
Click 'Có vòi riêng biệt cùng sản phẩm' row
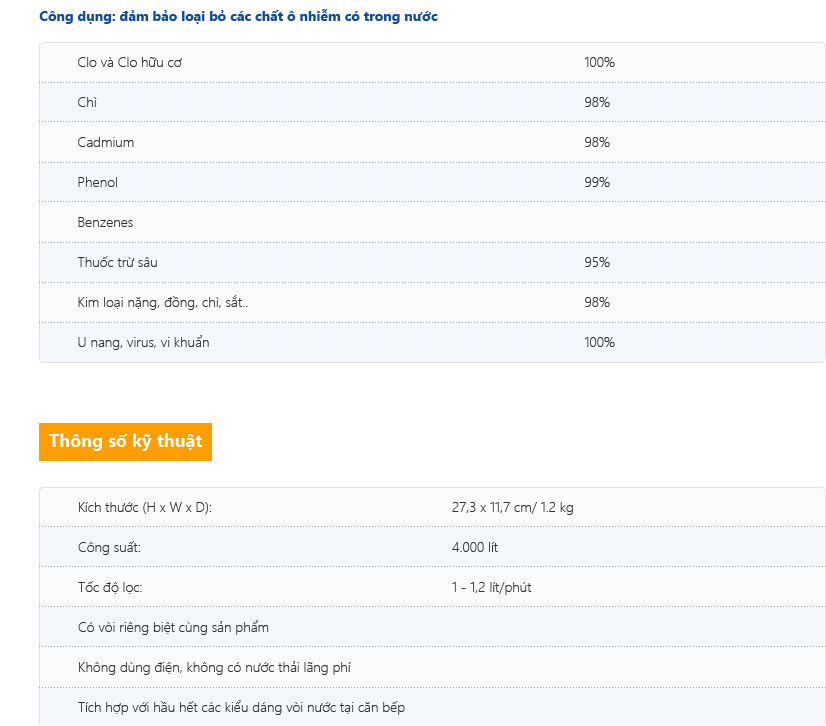tap(173, 627)
